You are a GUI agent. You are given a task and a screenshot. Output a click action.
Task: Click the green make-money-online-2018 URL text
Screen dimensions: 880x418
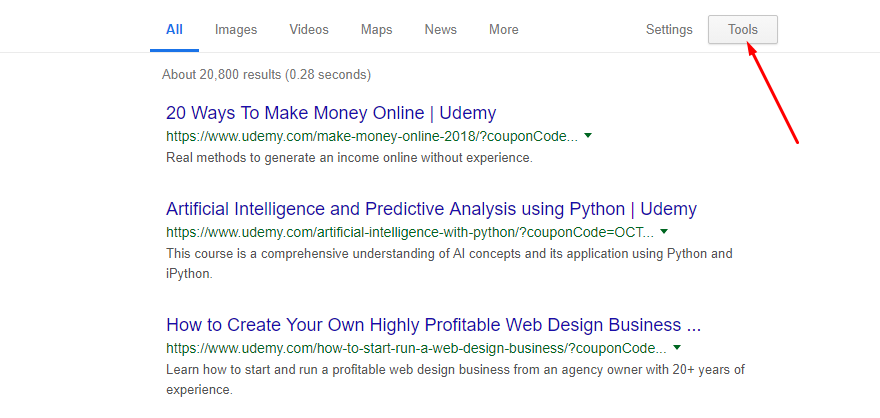tap(372, 136)
